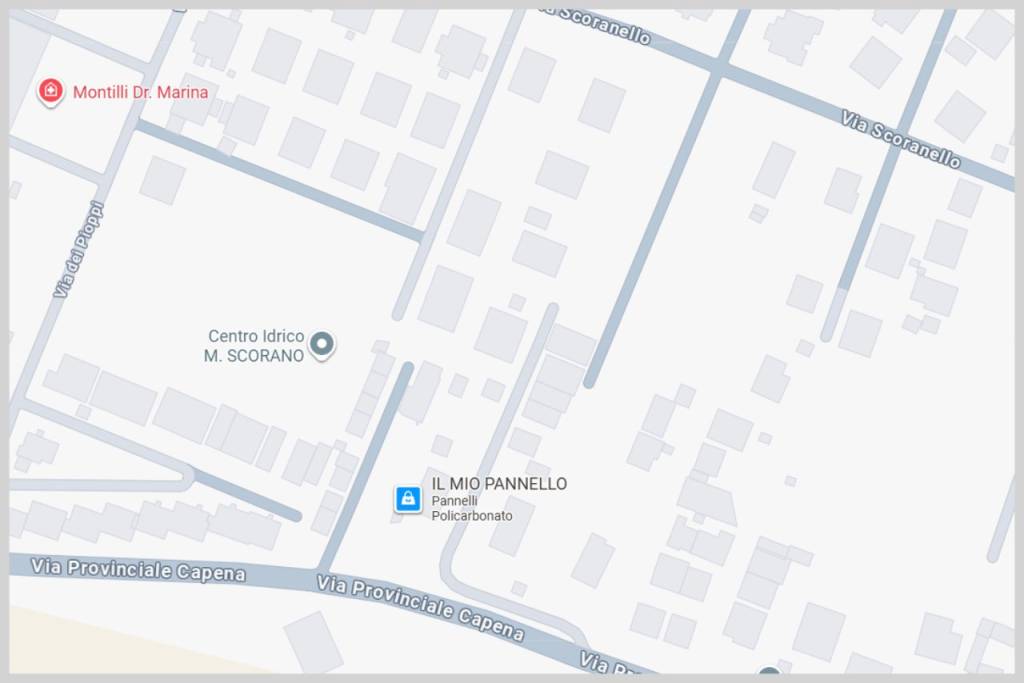This screenshot has height=683, width=1024.
Task: Open the Montilli Dr. Marina place label
Action: click(140, 92)
